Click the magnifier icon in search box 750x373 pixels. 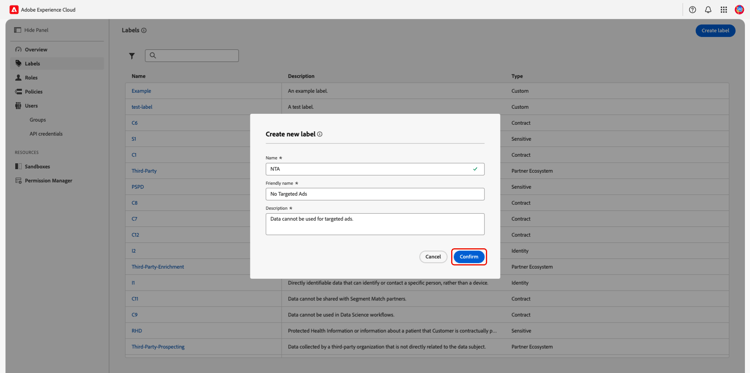click(153, 55)
